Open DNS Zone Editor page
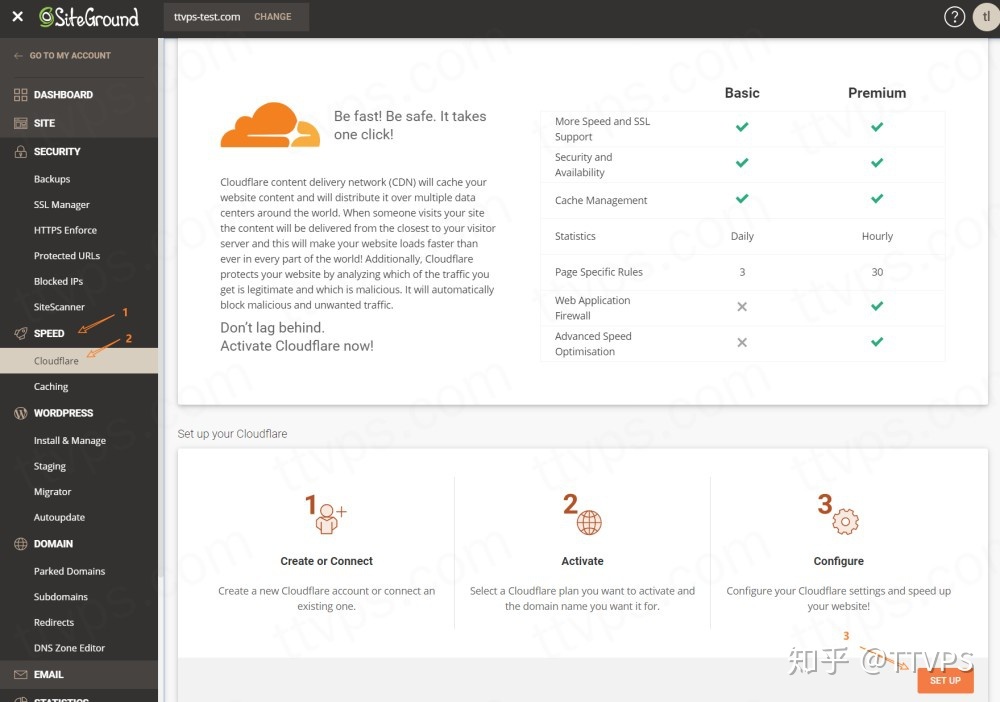This screenshot has width=1000, height=702. click(x=69, y=648)
